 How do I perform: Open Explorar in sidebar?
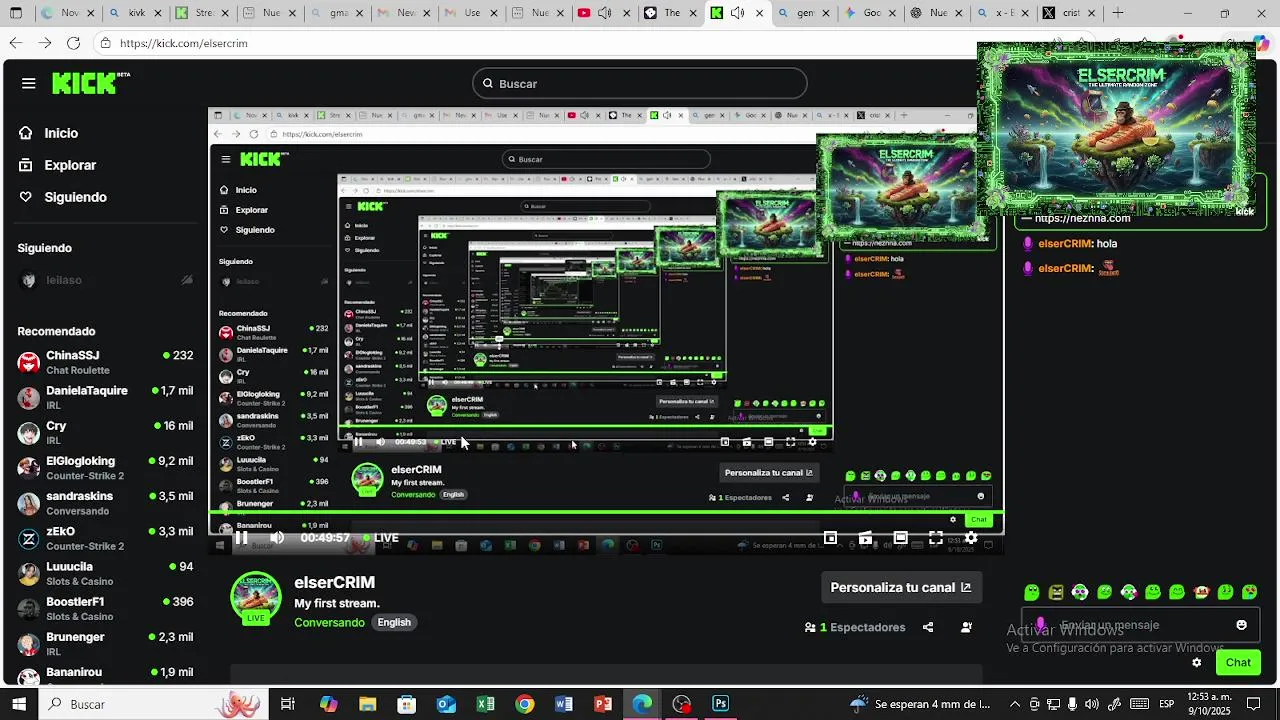[70, 165]
